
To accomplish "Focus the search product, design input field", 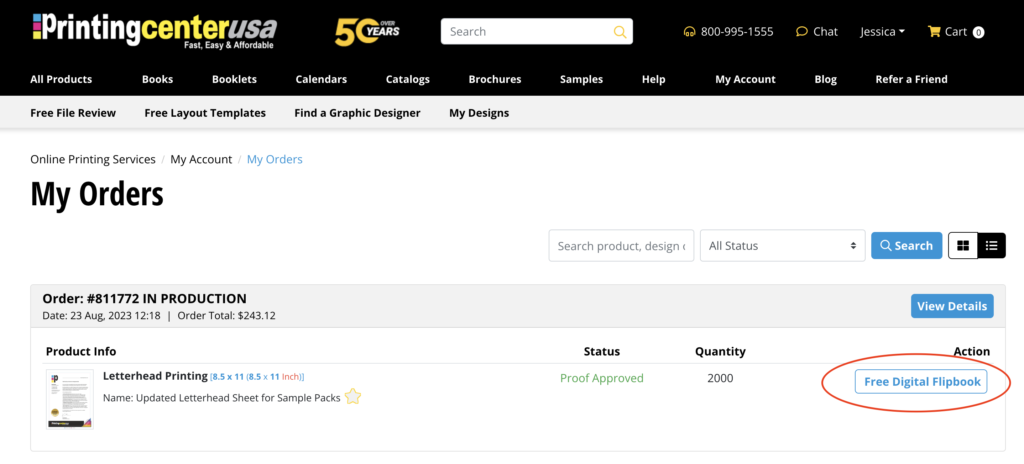I will (621, 245).
